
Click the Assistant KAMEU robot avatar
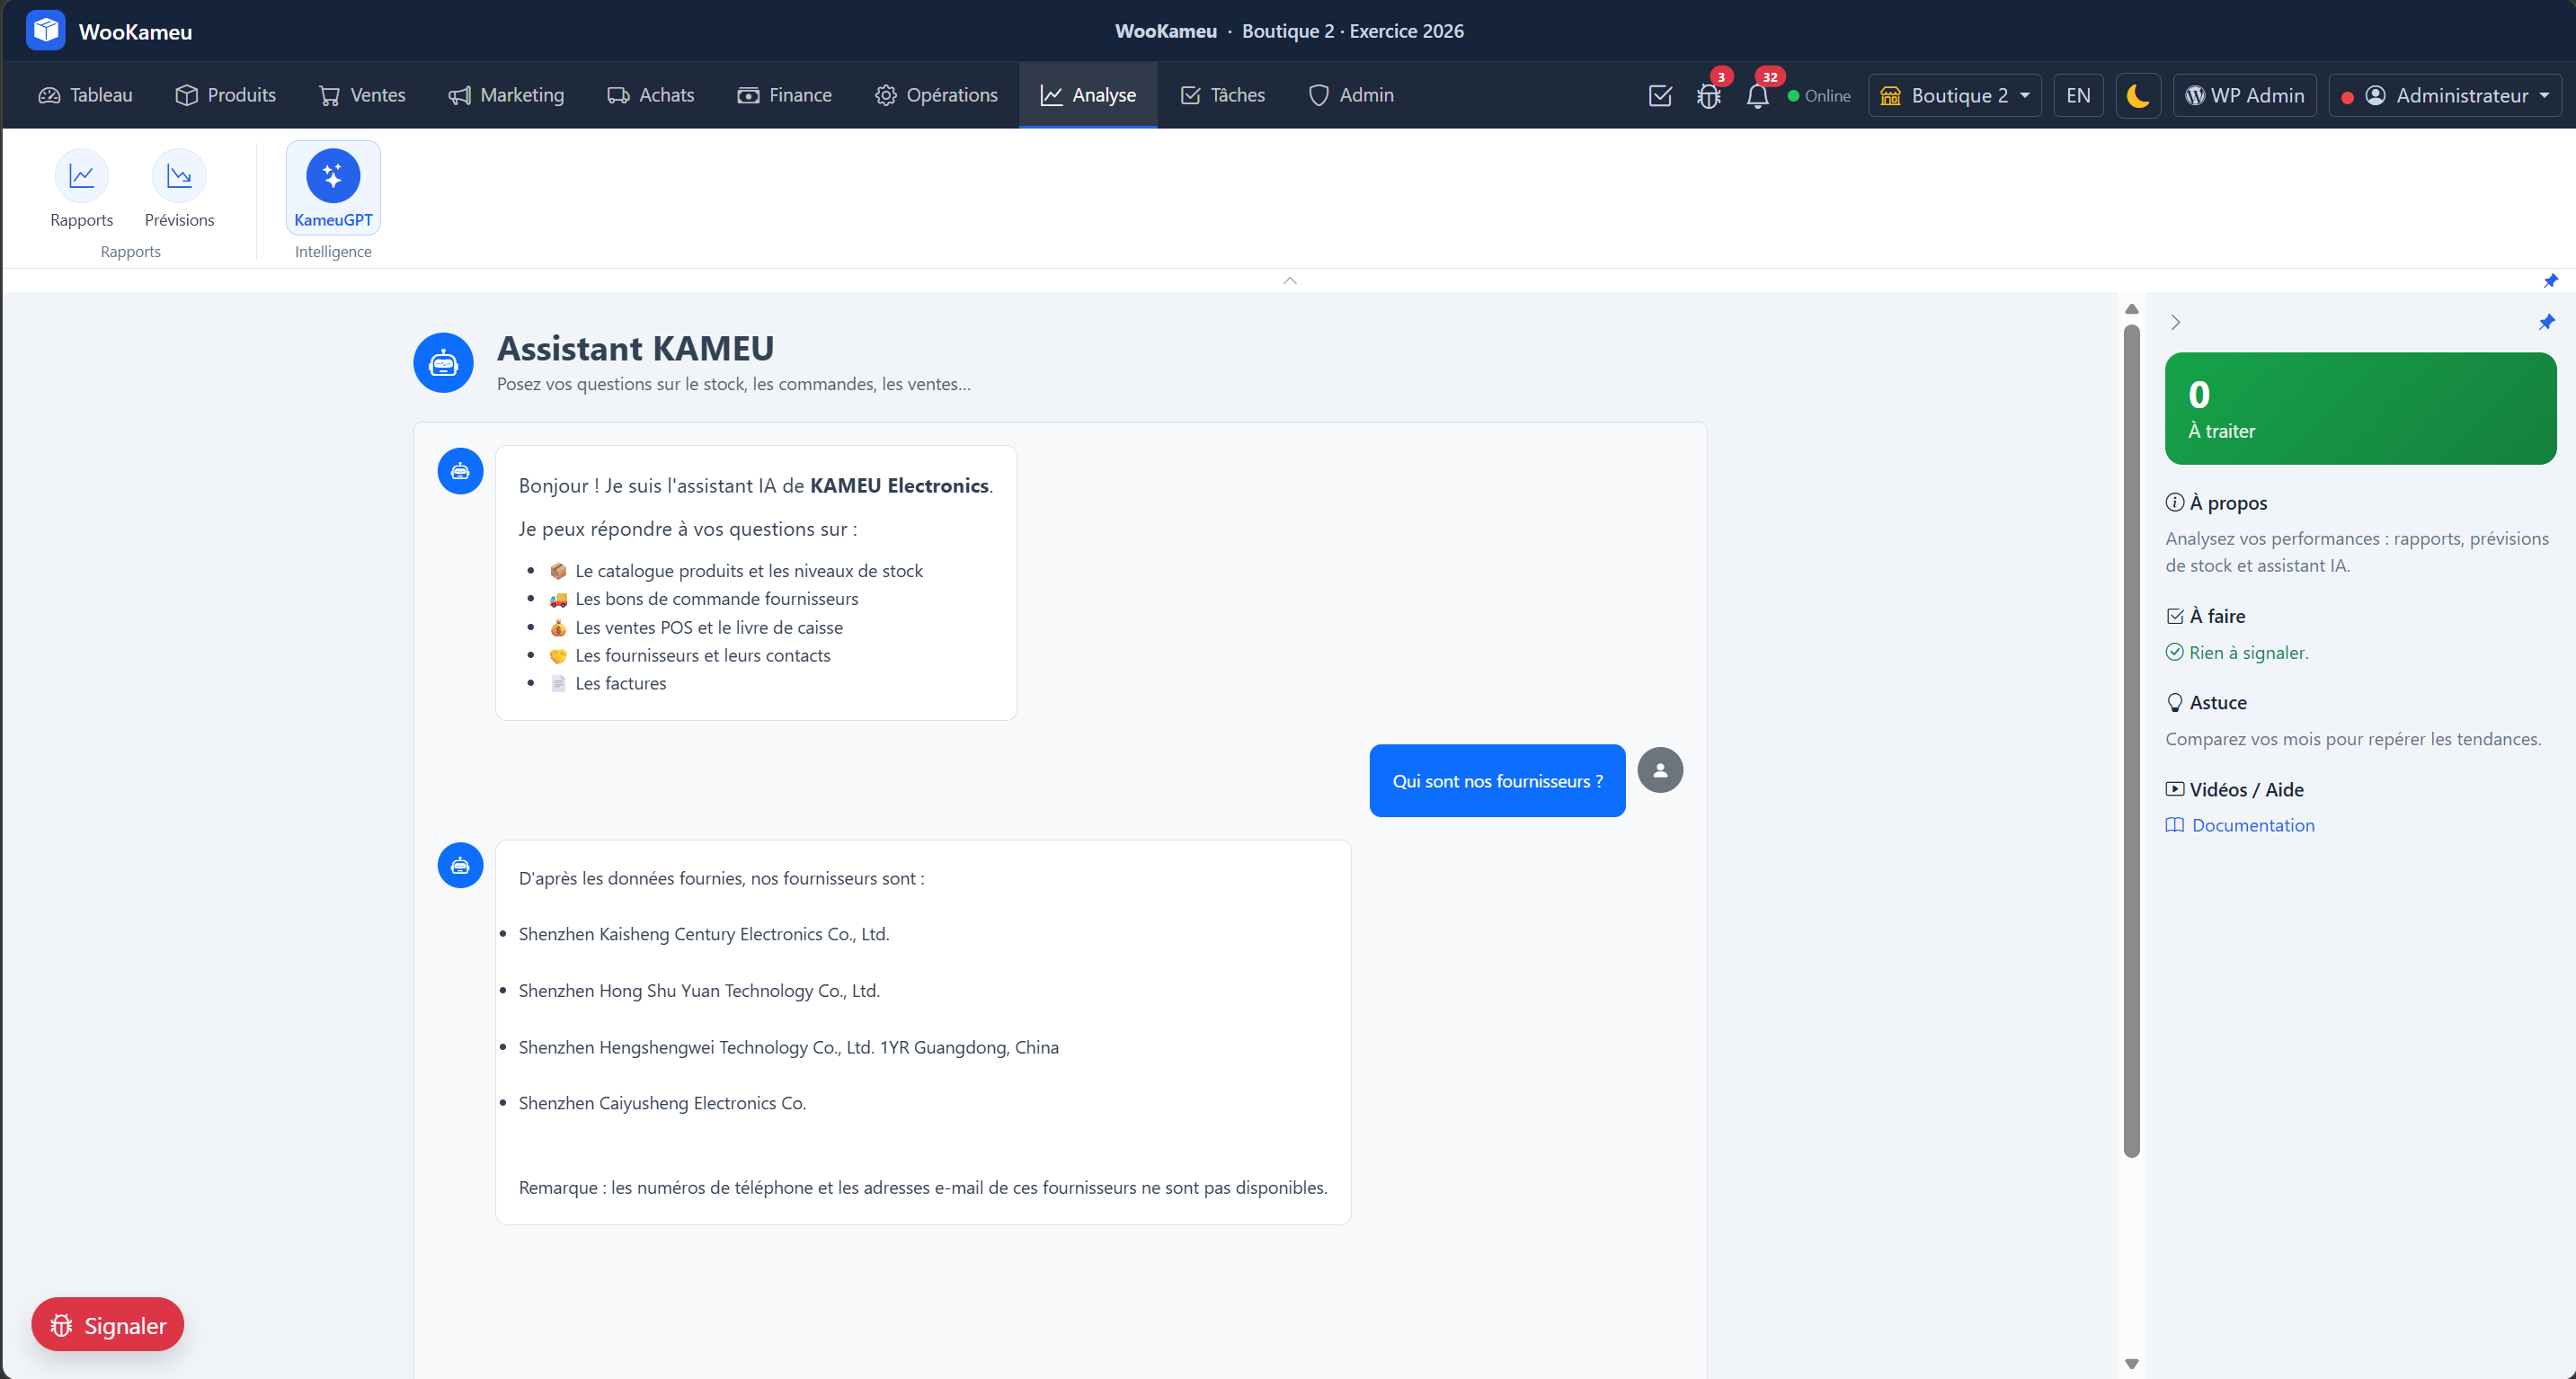[443, 363]
